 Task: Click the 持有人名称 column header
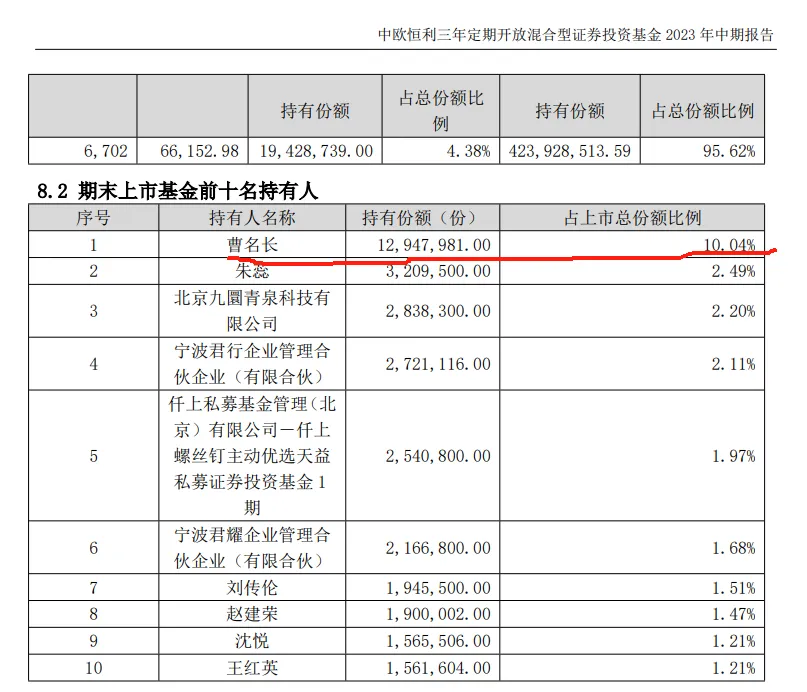(x=252, y=218)
